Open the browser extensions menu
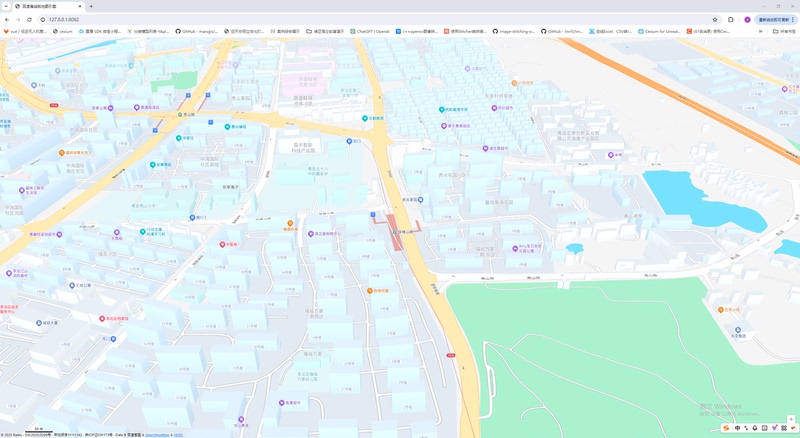The height and width of the screenshot is (438, 800). click(x=731, y=19)
